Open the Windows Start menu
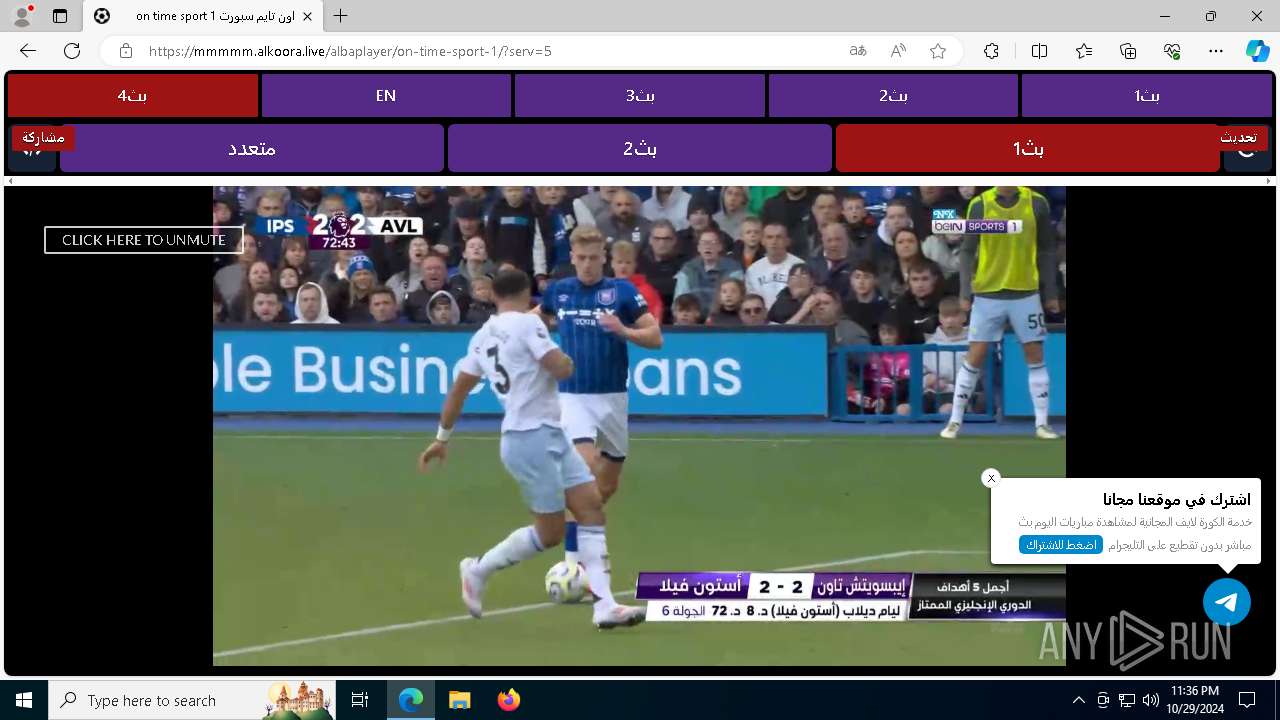 24,700
